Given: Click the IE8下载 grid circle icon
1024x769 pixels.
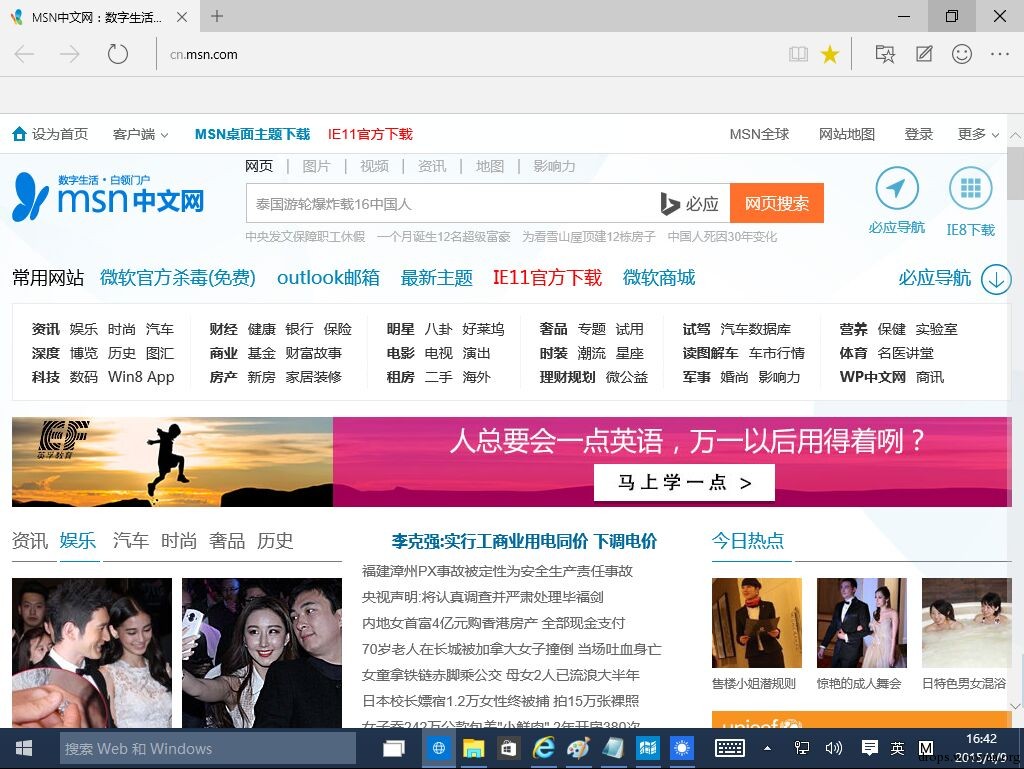Looking at the screenshot, I should pyautogui.click(x=970, y=189).
